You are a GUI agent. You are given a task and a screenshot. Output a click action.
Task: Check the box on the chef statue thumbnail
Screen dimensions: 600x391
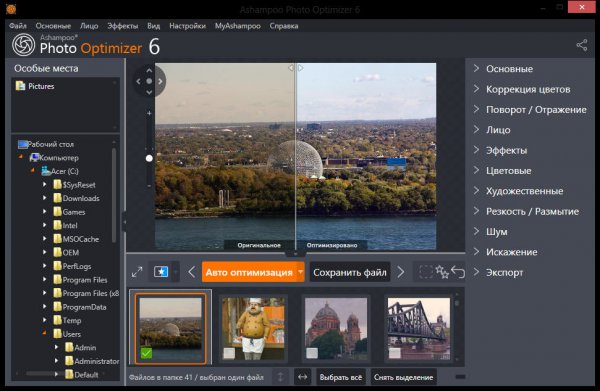point(229,353)
